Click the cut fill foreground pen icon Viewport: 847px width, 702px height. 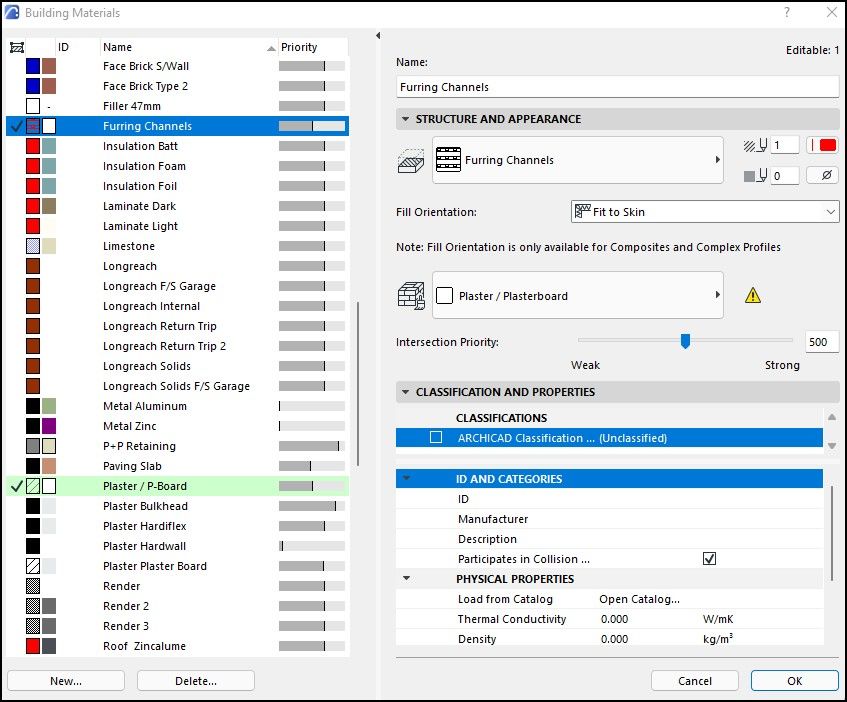pos(755,145)
